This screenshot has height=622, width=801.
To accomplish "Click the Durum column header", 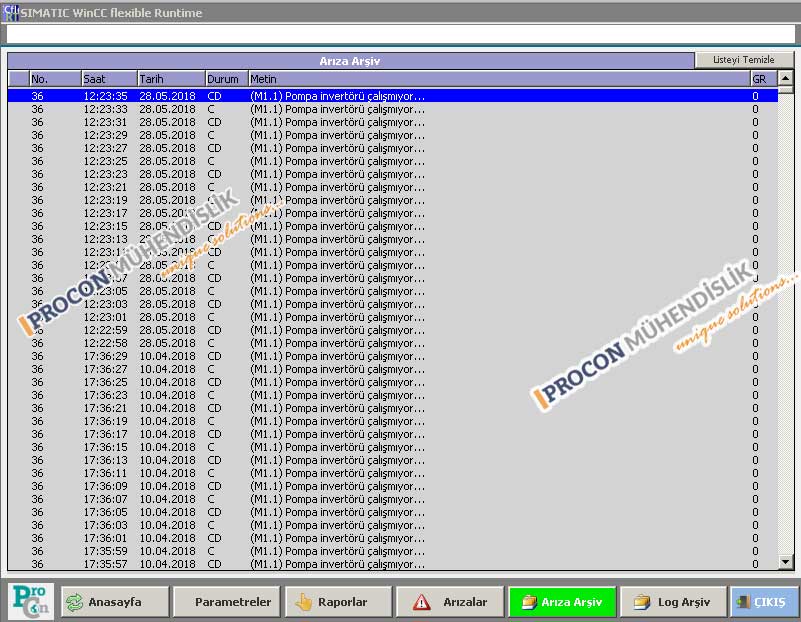I will coord(226,79).
